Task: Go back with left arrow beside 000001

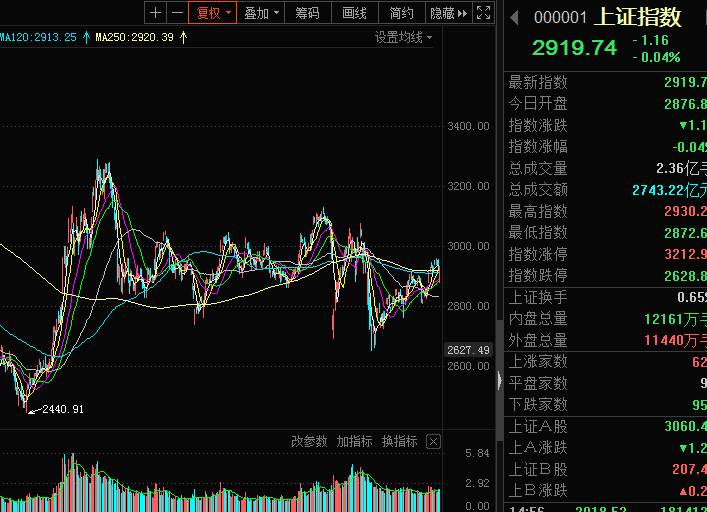Action: tap(514, 18)
